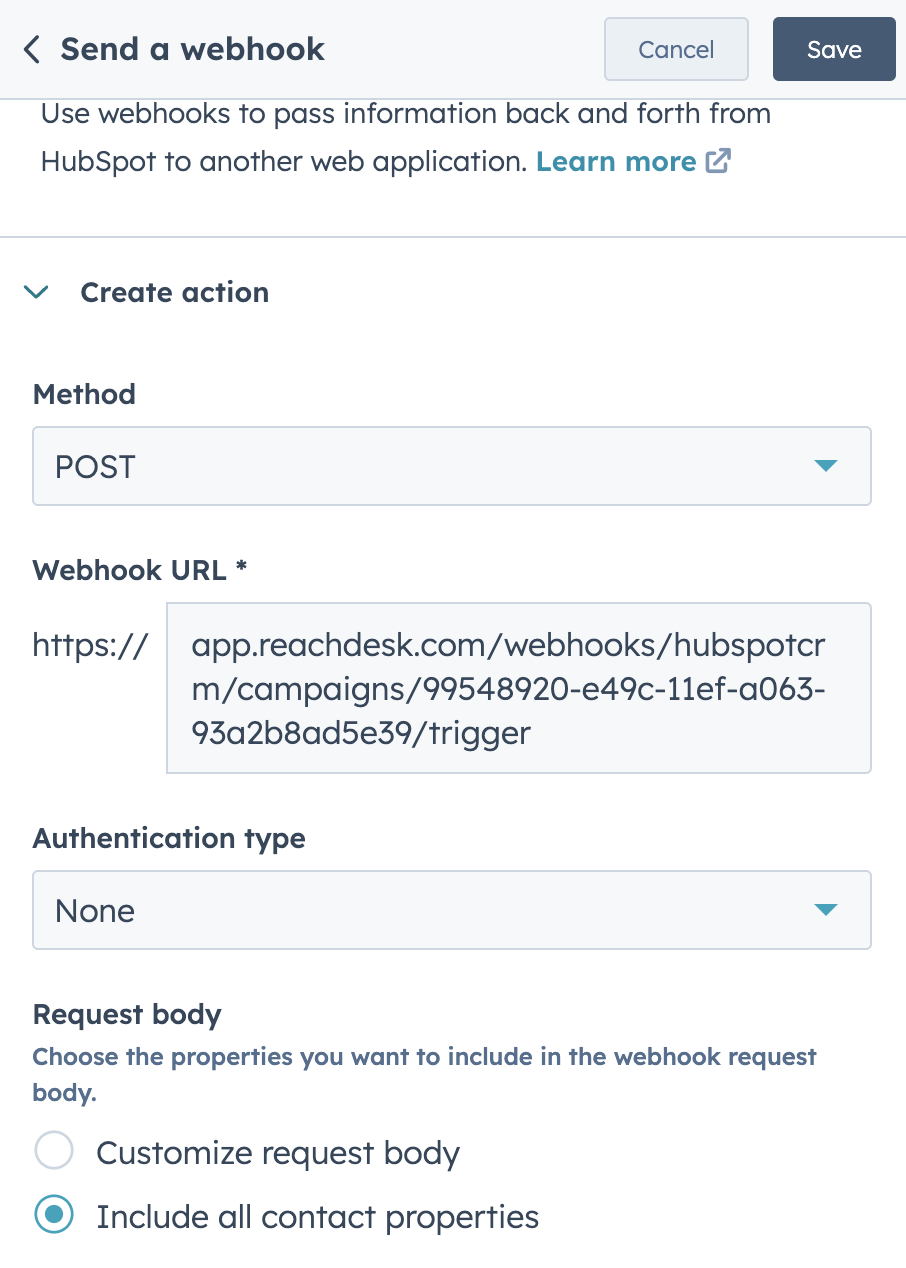Open the Learn more link
The height and width of the screenshot is (1268, 906).
616,161
